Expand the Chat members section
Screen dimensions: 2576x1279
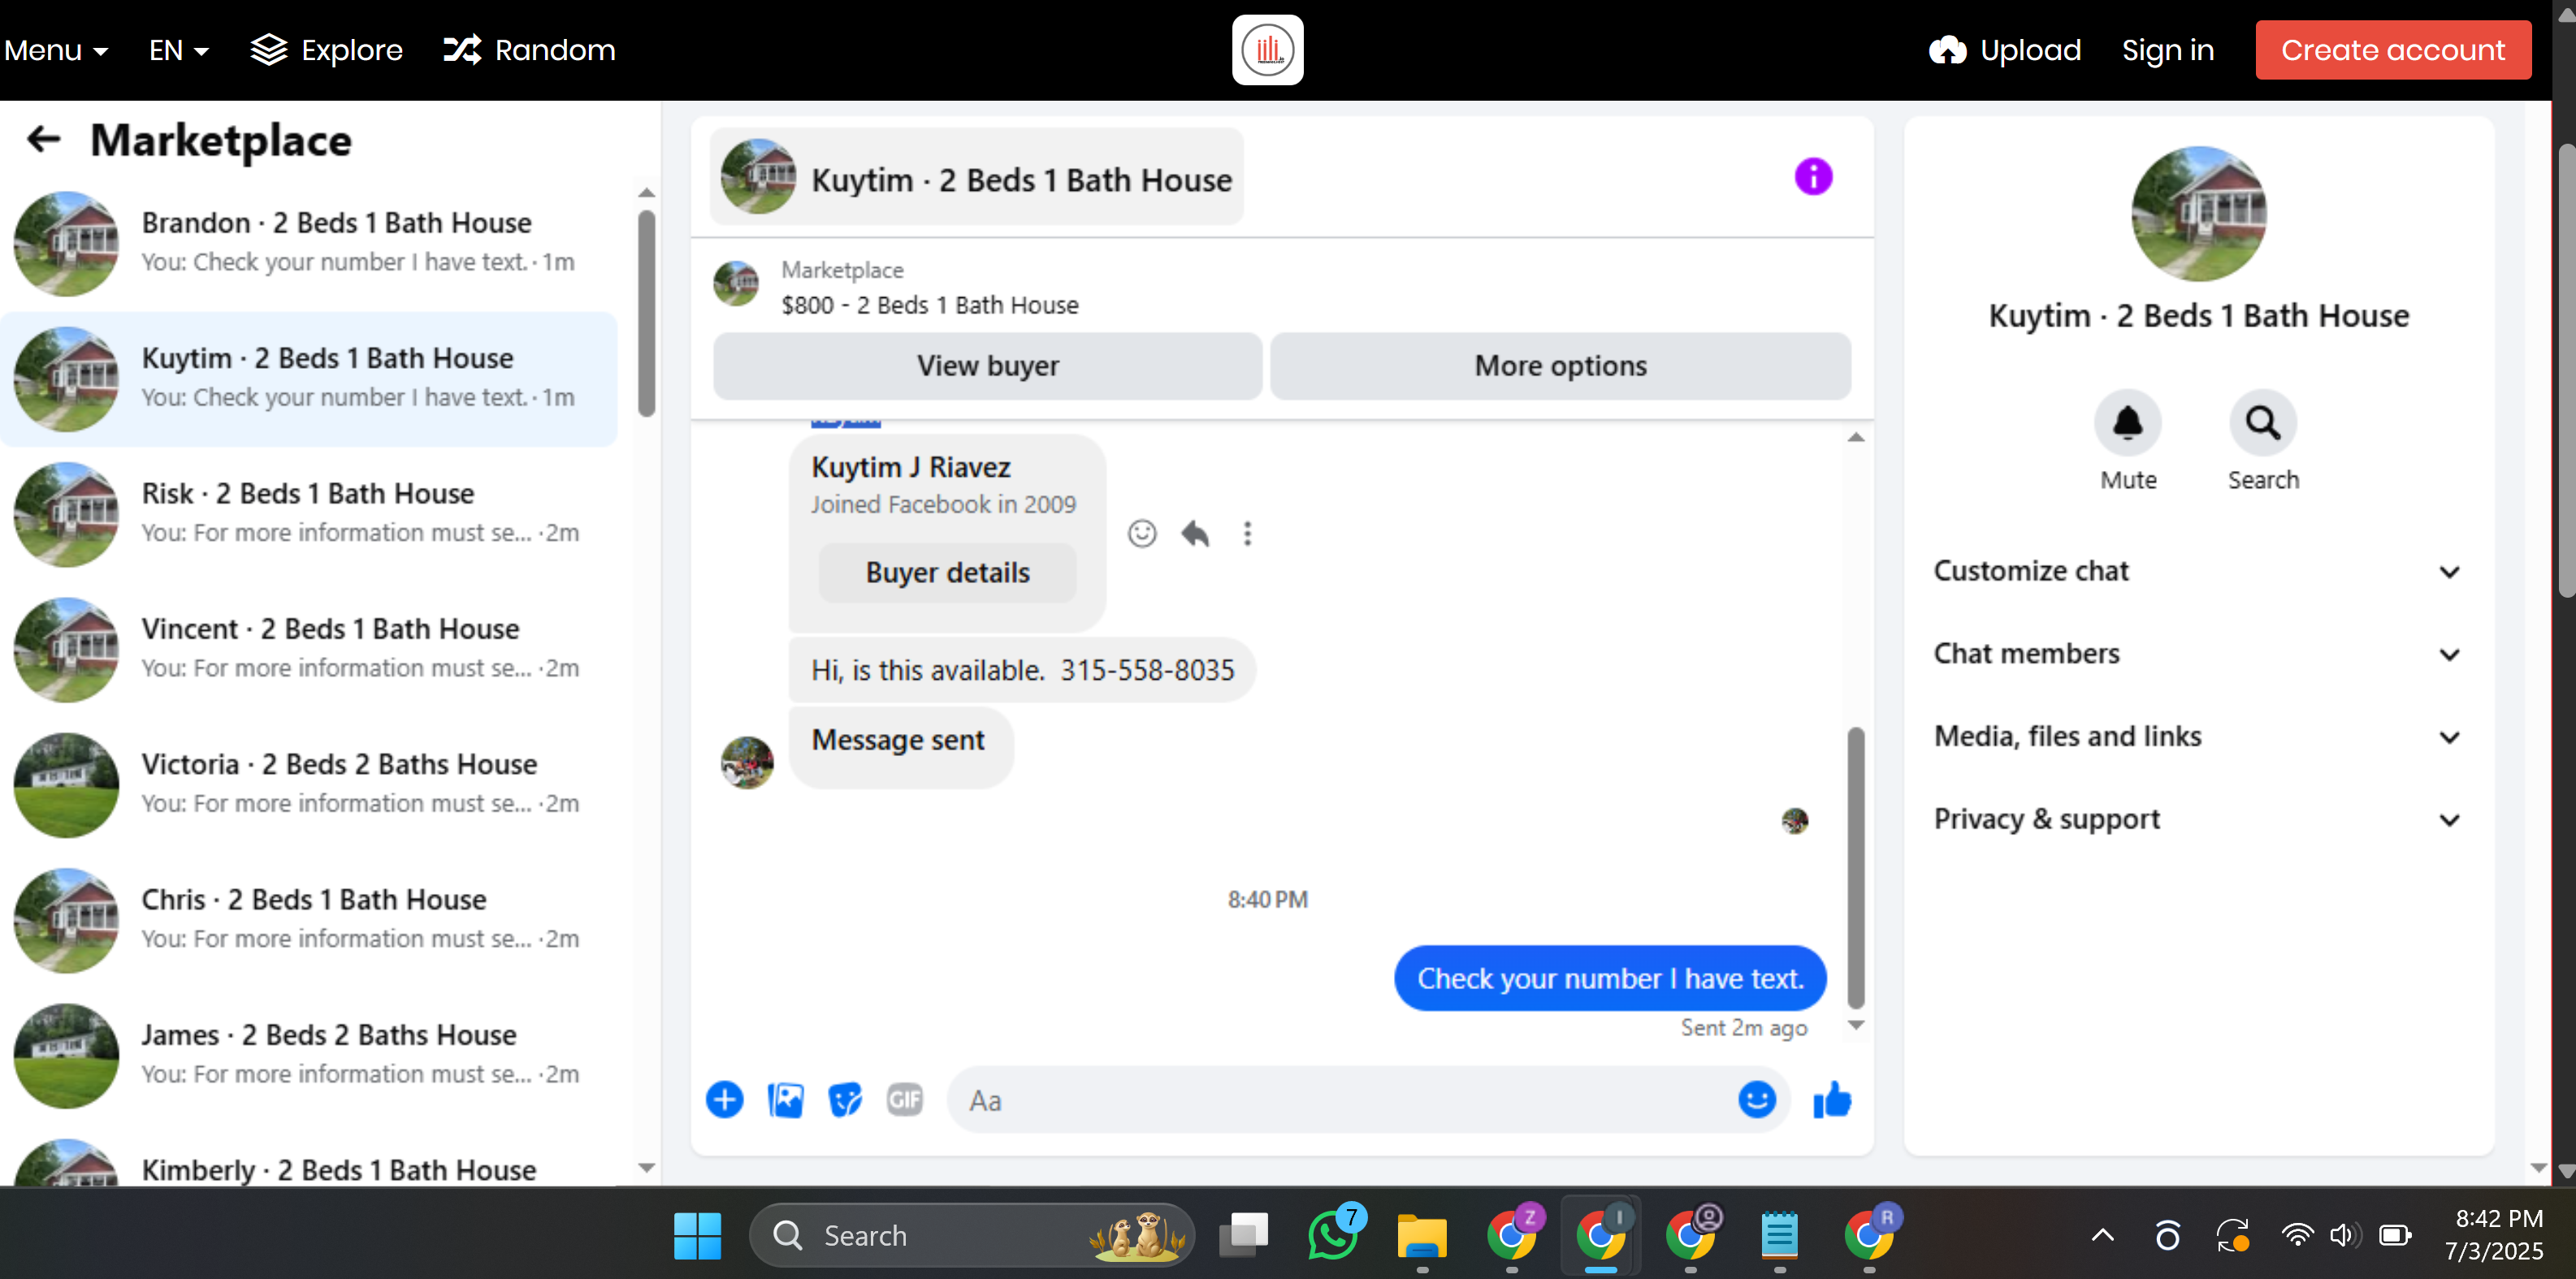(x=2197, y=654)
